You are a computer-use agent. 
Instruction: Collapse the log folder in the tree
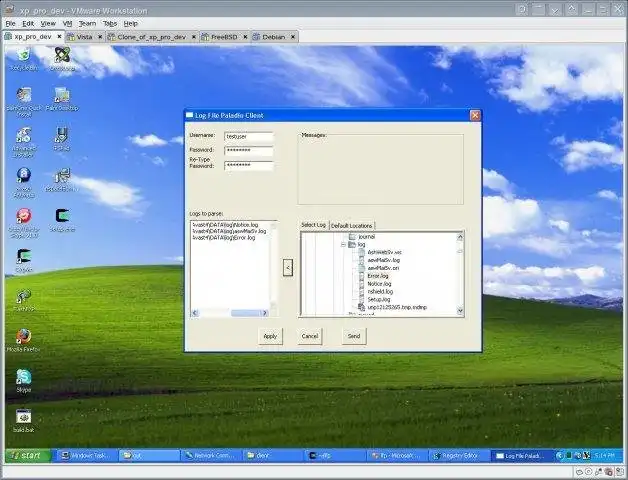pos(343,244)
